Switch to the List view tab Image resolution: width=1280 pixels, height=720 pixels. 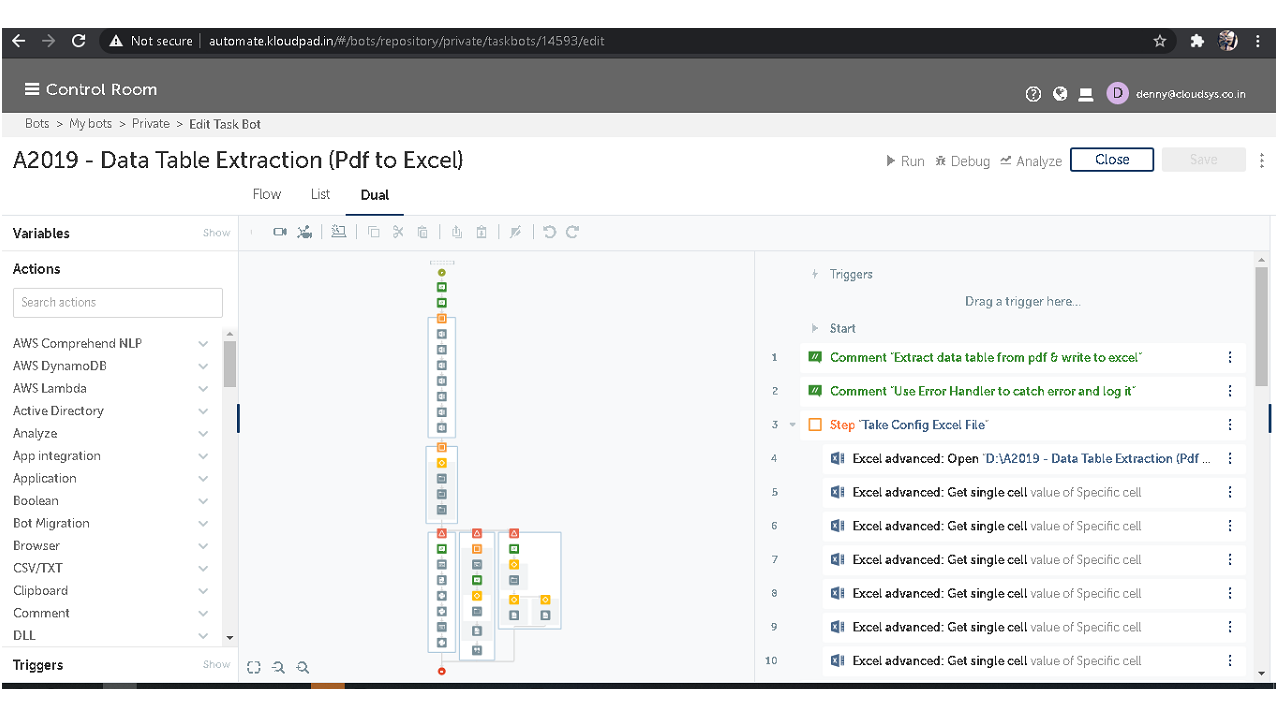click(320, 194)
